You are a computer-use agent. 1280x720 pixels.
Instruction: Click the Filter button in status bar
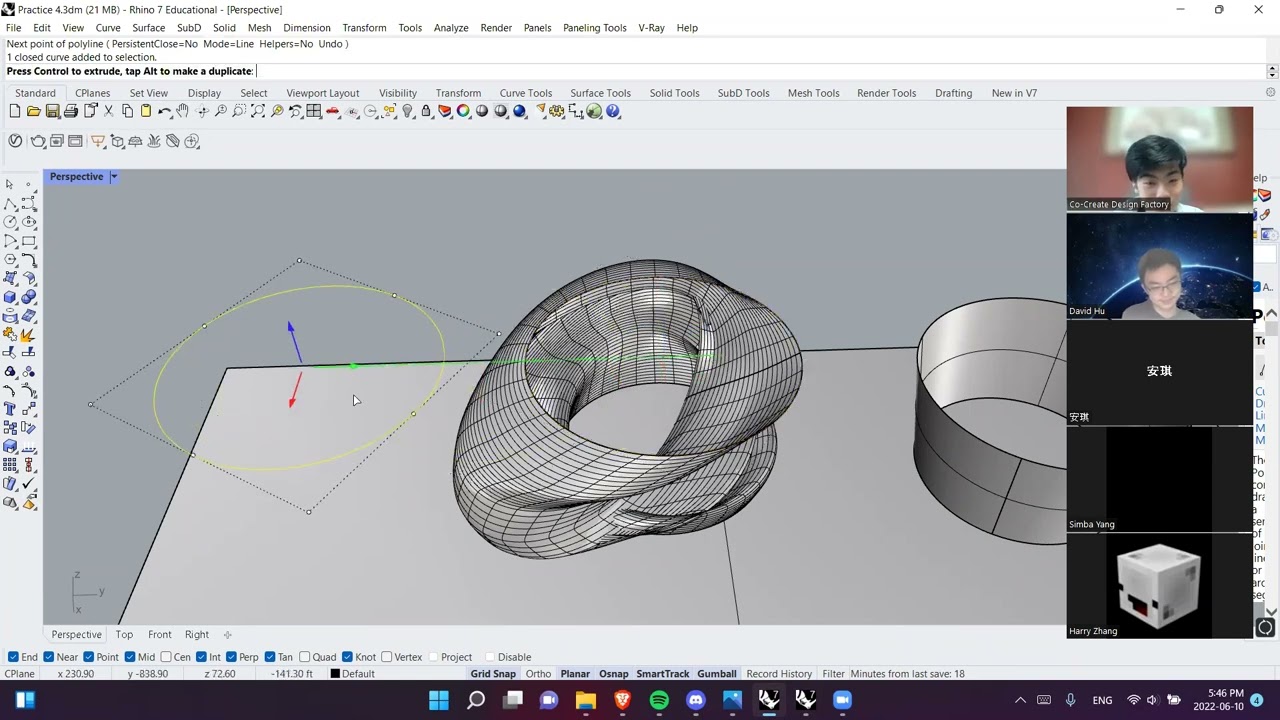[x=833, y=674]
